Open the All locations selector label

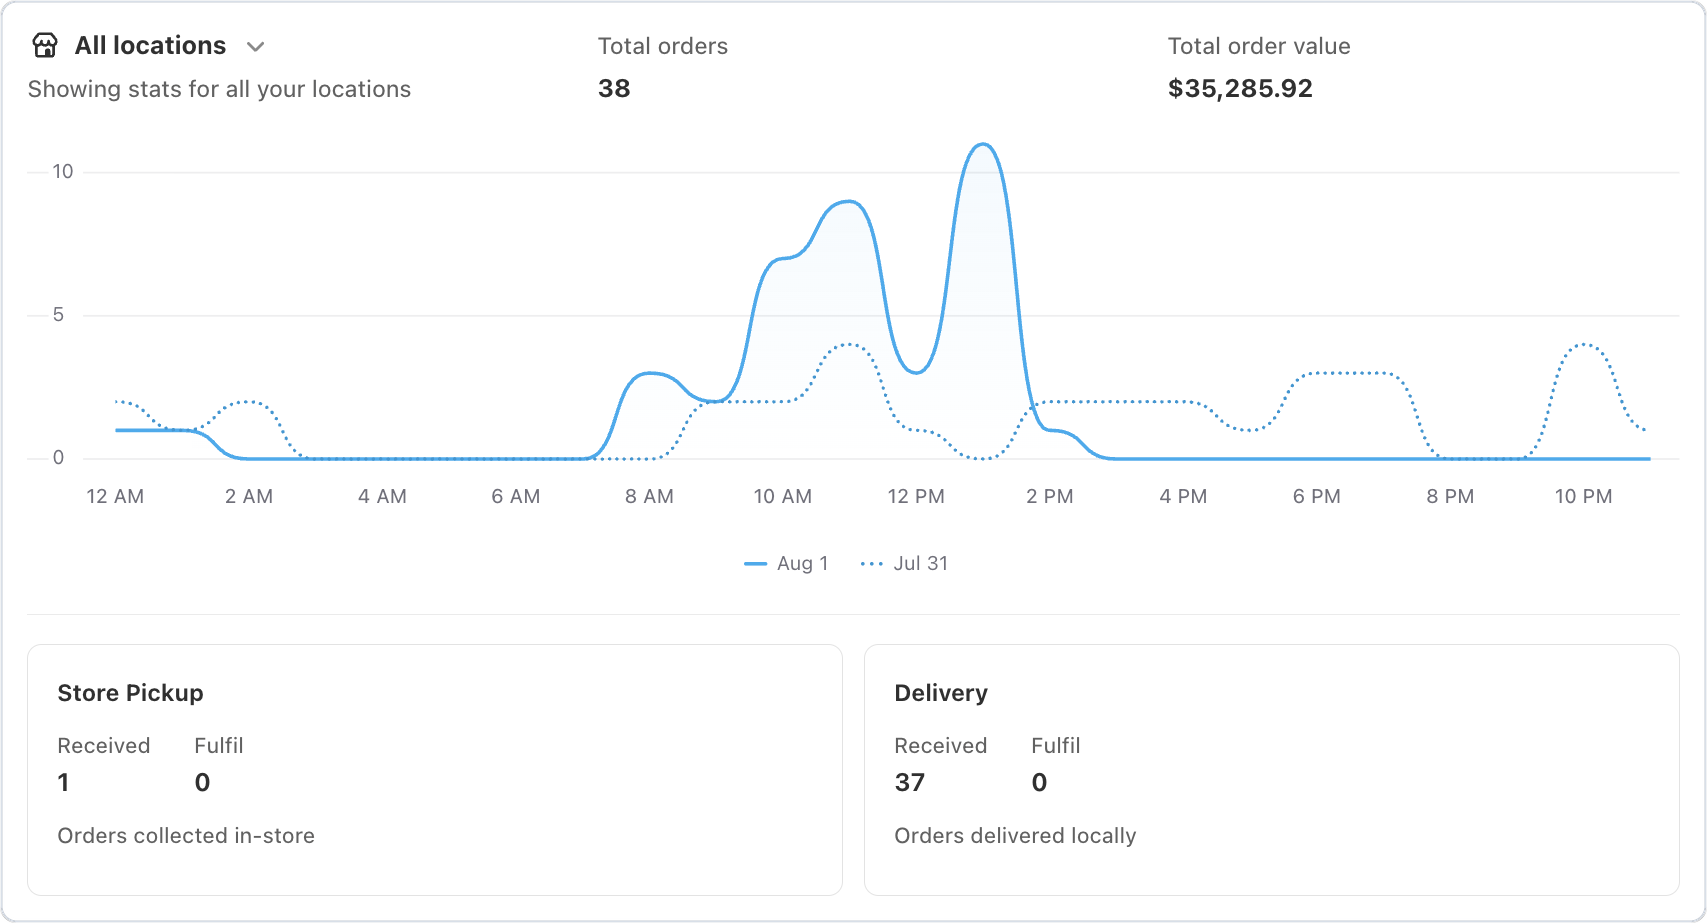(x=151, y=46)
